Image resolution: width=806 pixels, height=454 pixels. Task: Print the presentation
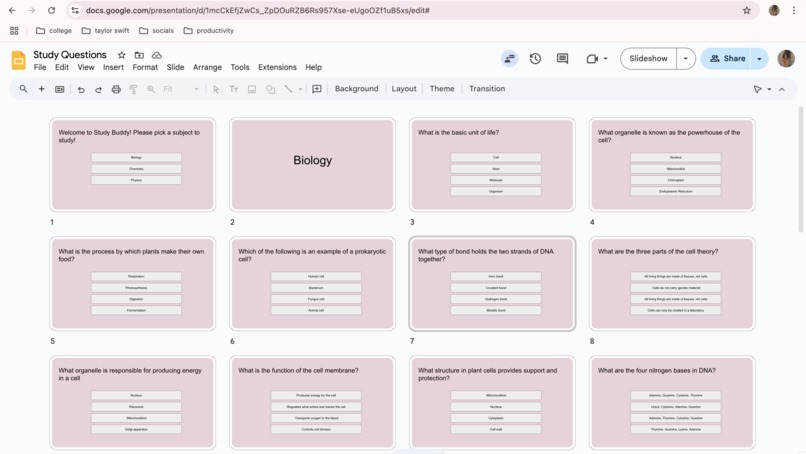116,89
